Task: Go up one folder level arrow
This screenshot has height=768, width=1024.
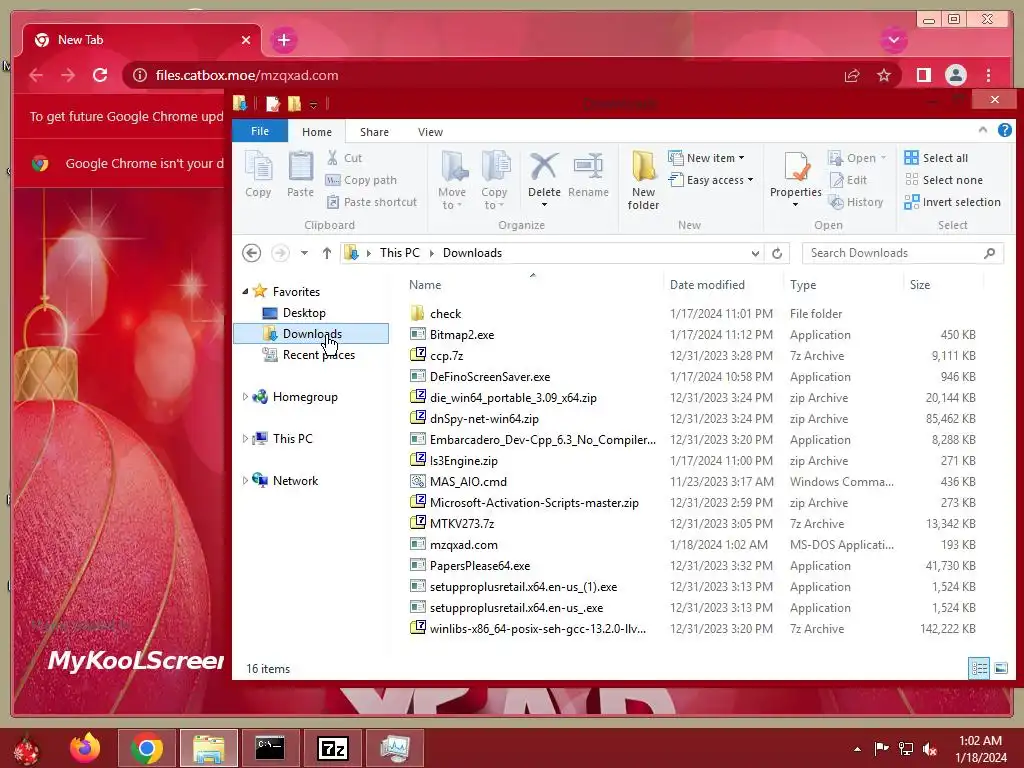Action: 327,253
